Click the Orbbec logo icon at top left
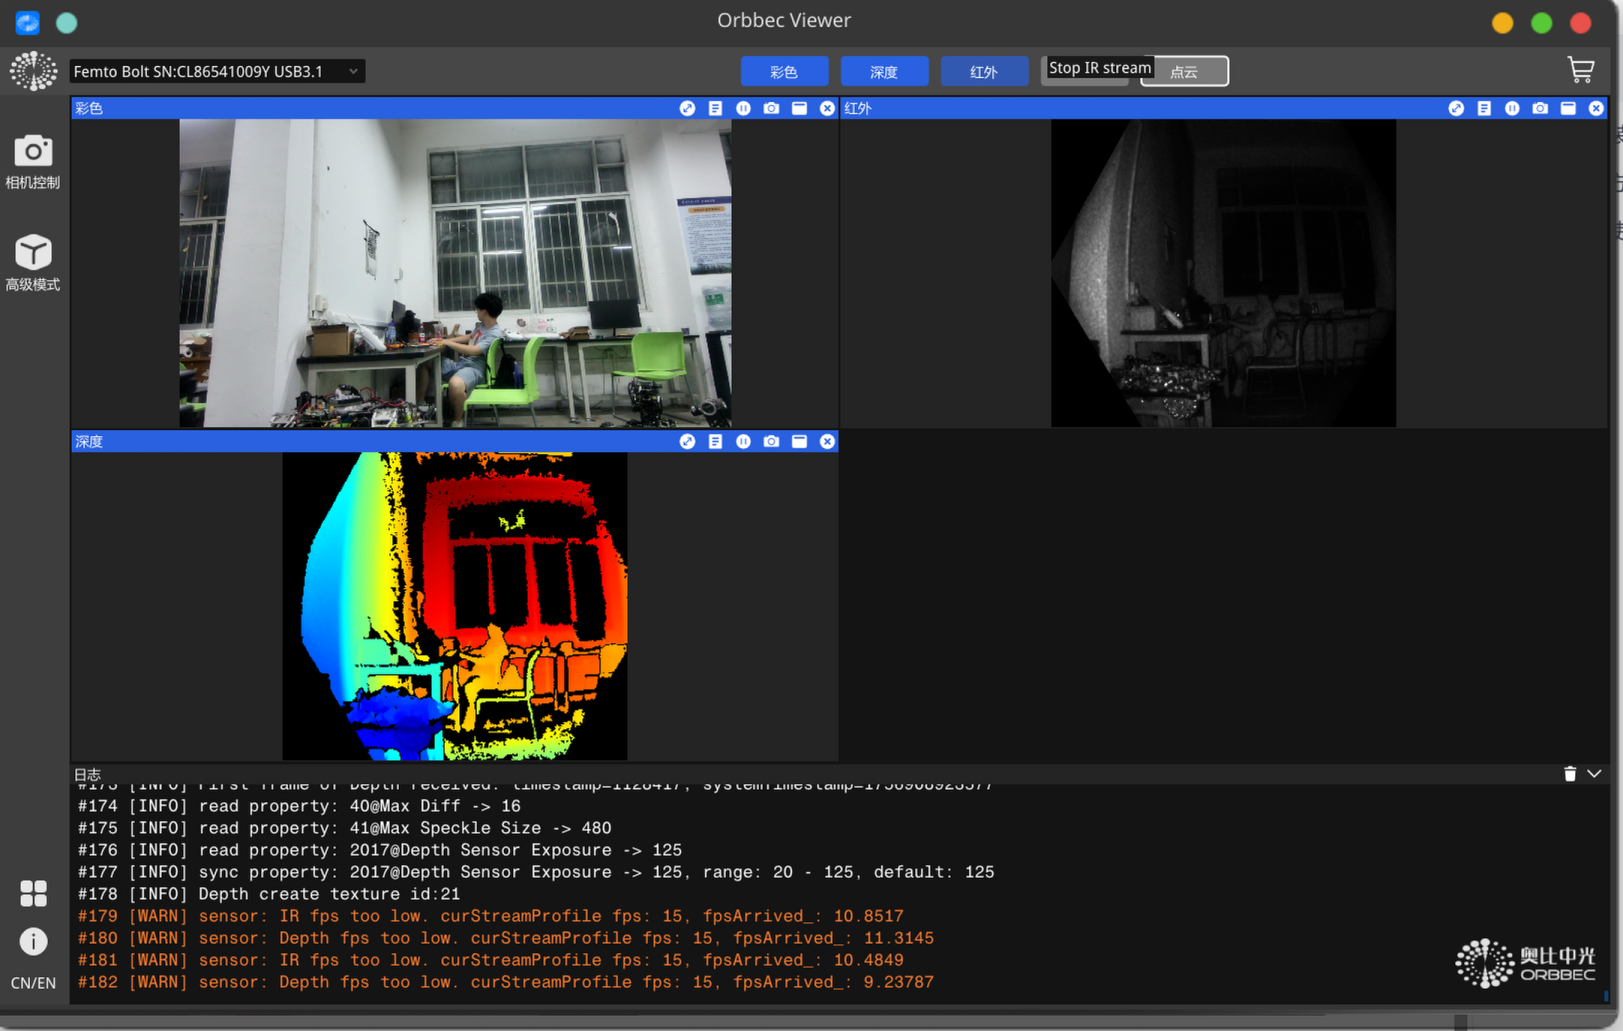This screenshot has width=1623, height=1031. tap(33, 71)
